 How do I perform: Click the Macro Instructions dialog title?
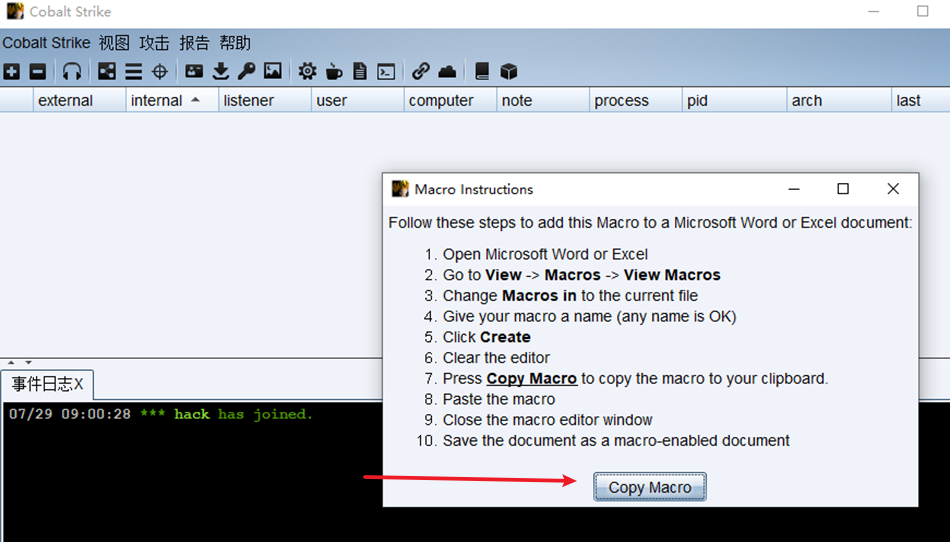pos(474,190)
